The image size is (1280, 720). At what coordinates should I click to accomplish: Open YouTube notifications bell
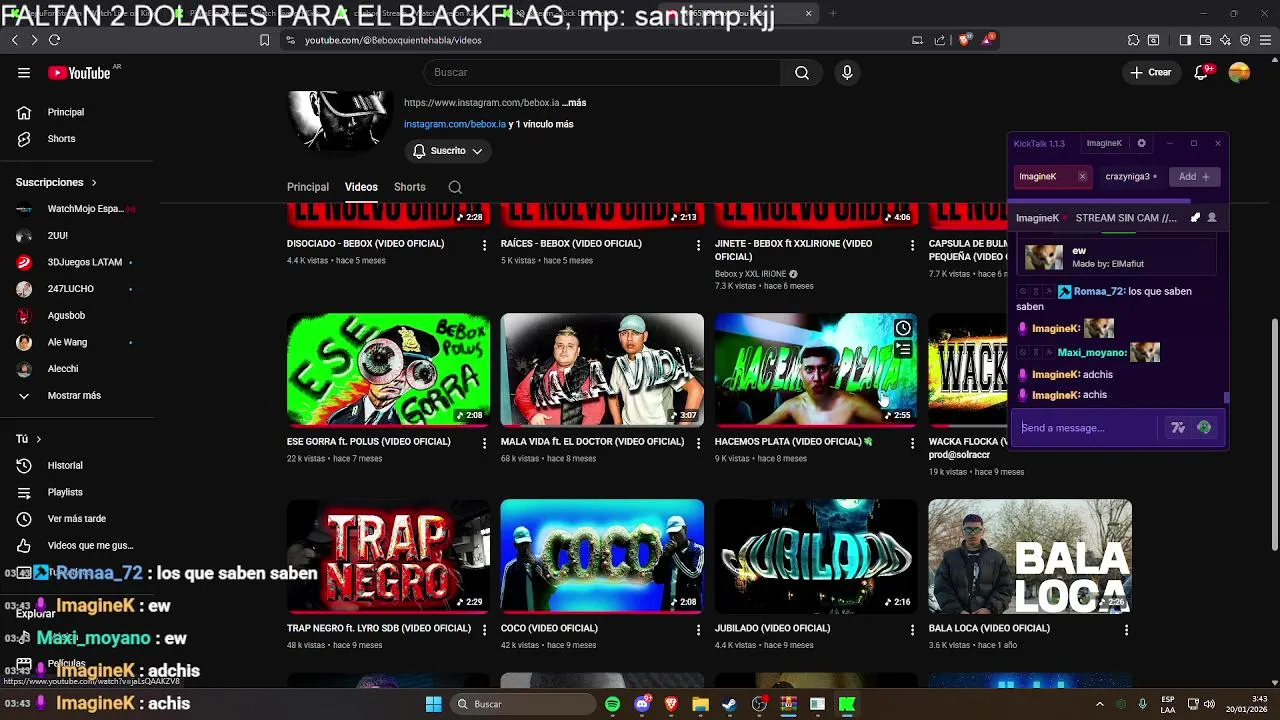click(x=1203, y=73)
